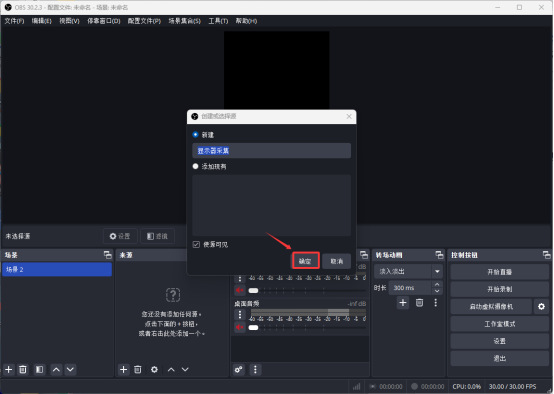The height and width of the screenshot is (394, 554).
Task: Open scene filters in the 场景 toolbar
Action: (x=40, y=370)
